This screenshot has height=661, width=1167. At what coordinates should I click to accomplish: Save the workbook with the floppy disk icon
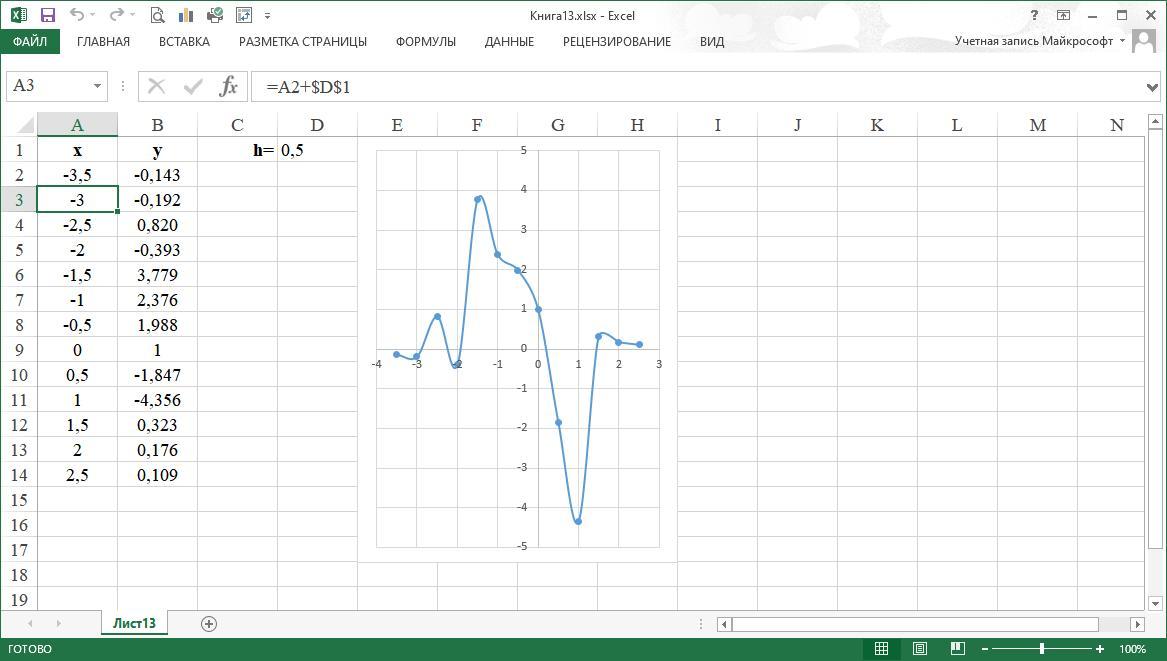(47, 15)
